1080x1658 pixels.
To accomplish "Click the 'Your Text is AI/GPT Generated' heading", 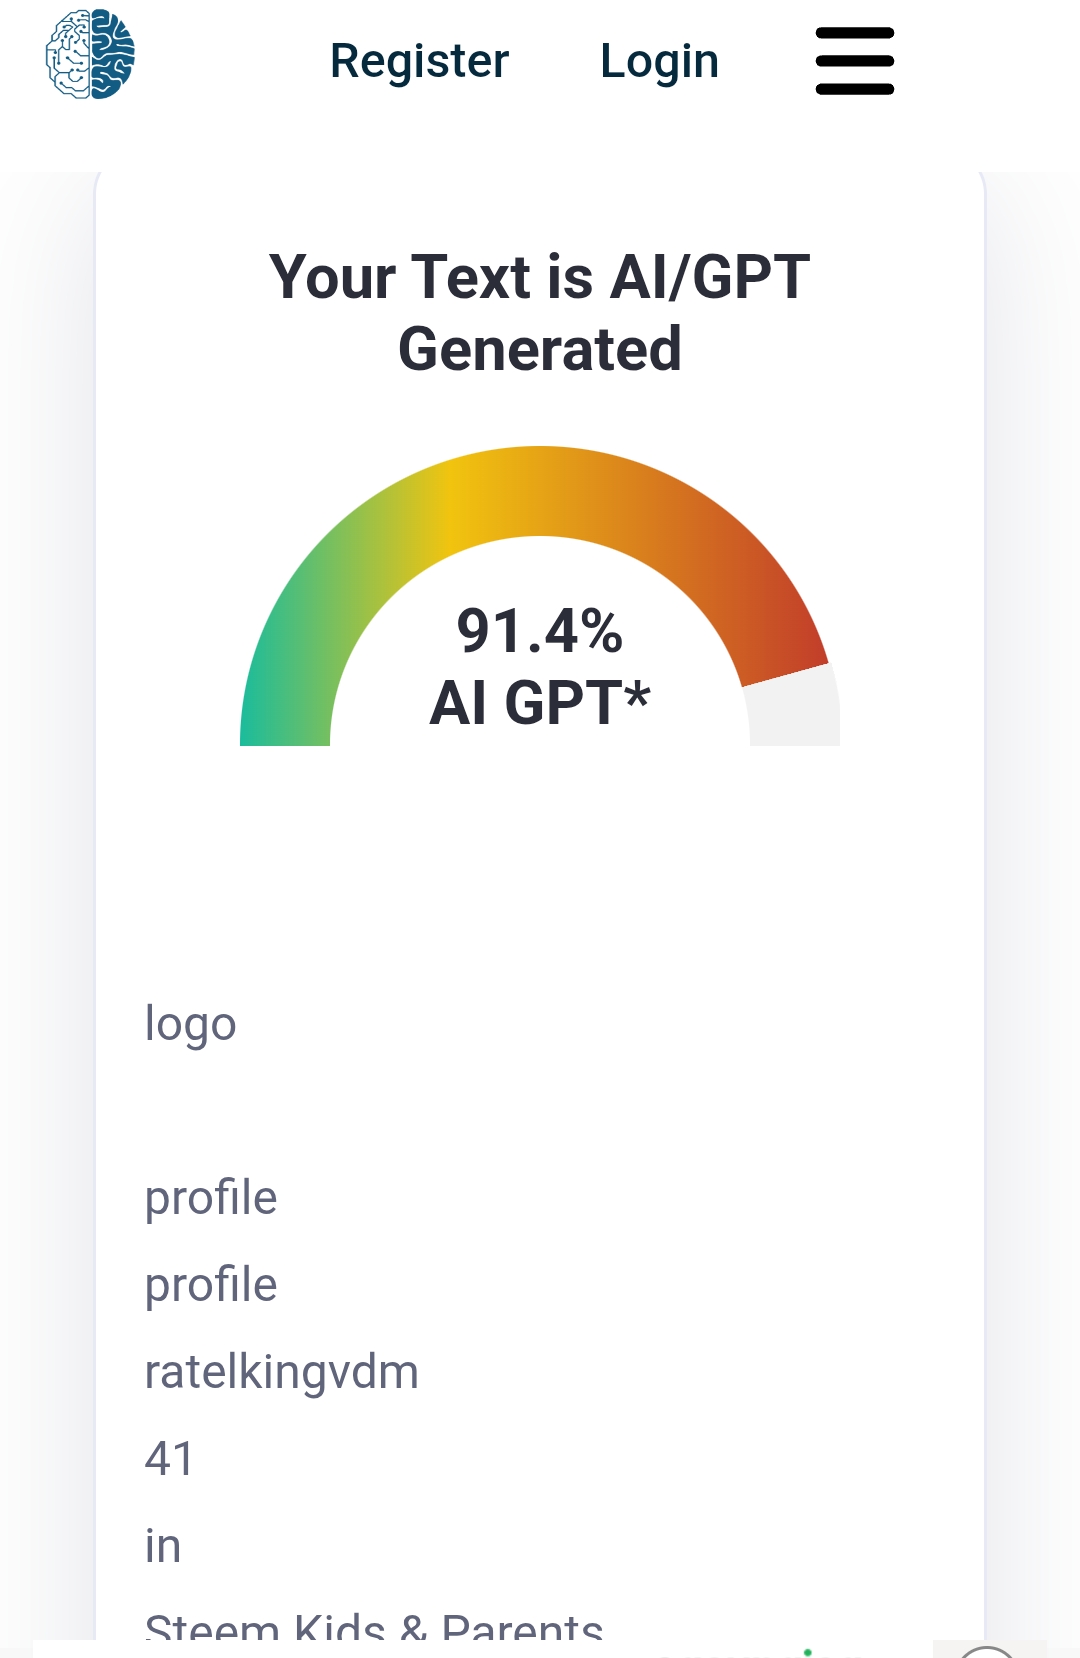I will coord(540,312).
